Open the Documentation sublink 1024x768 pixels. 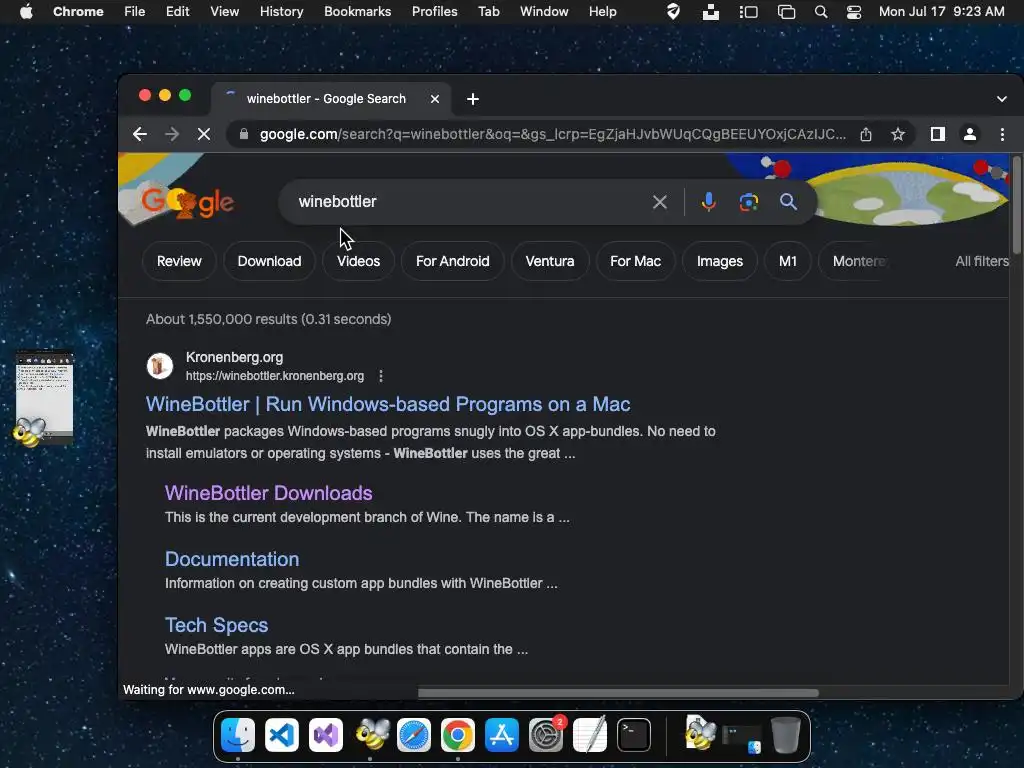tap(232, 559)
